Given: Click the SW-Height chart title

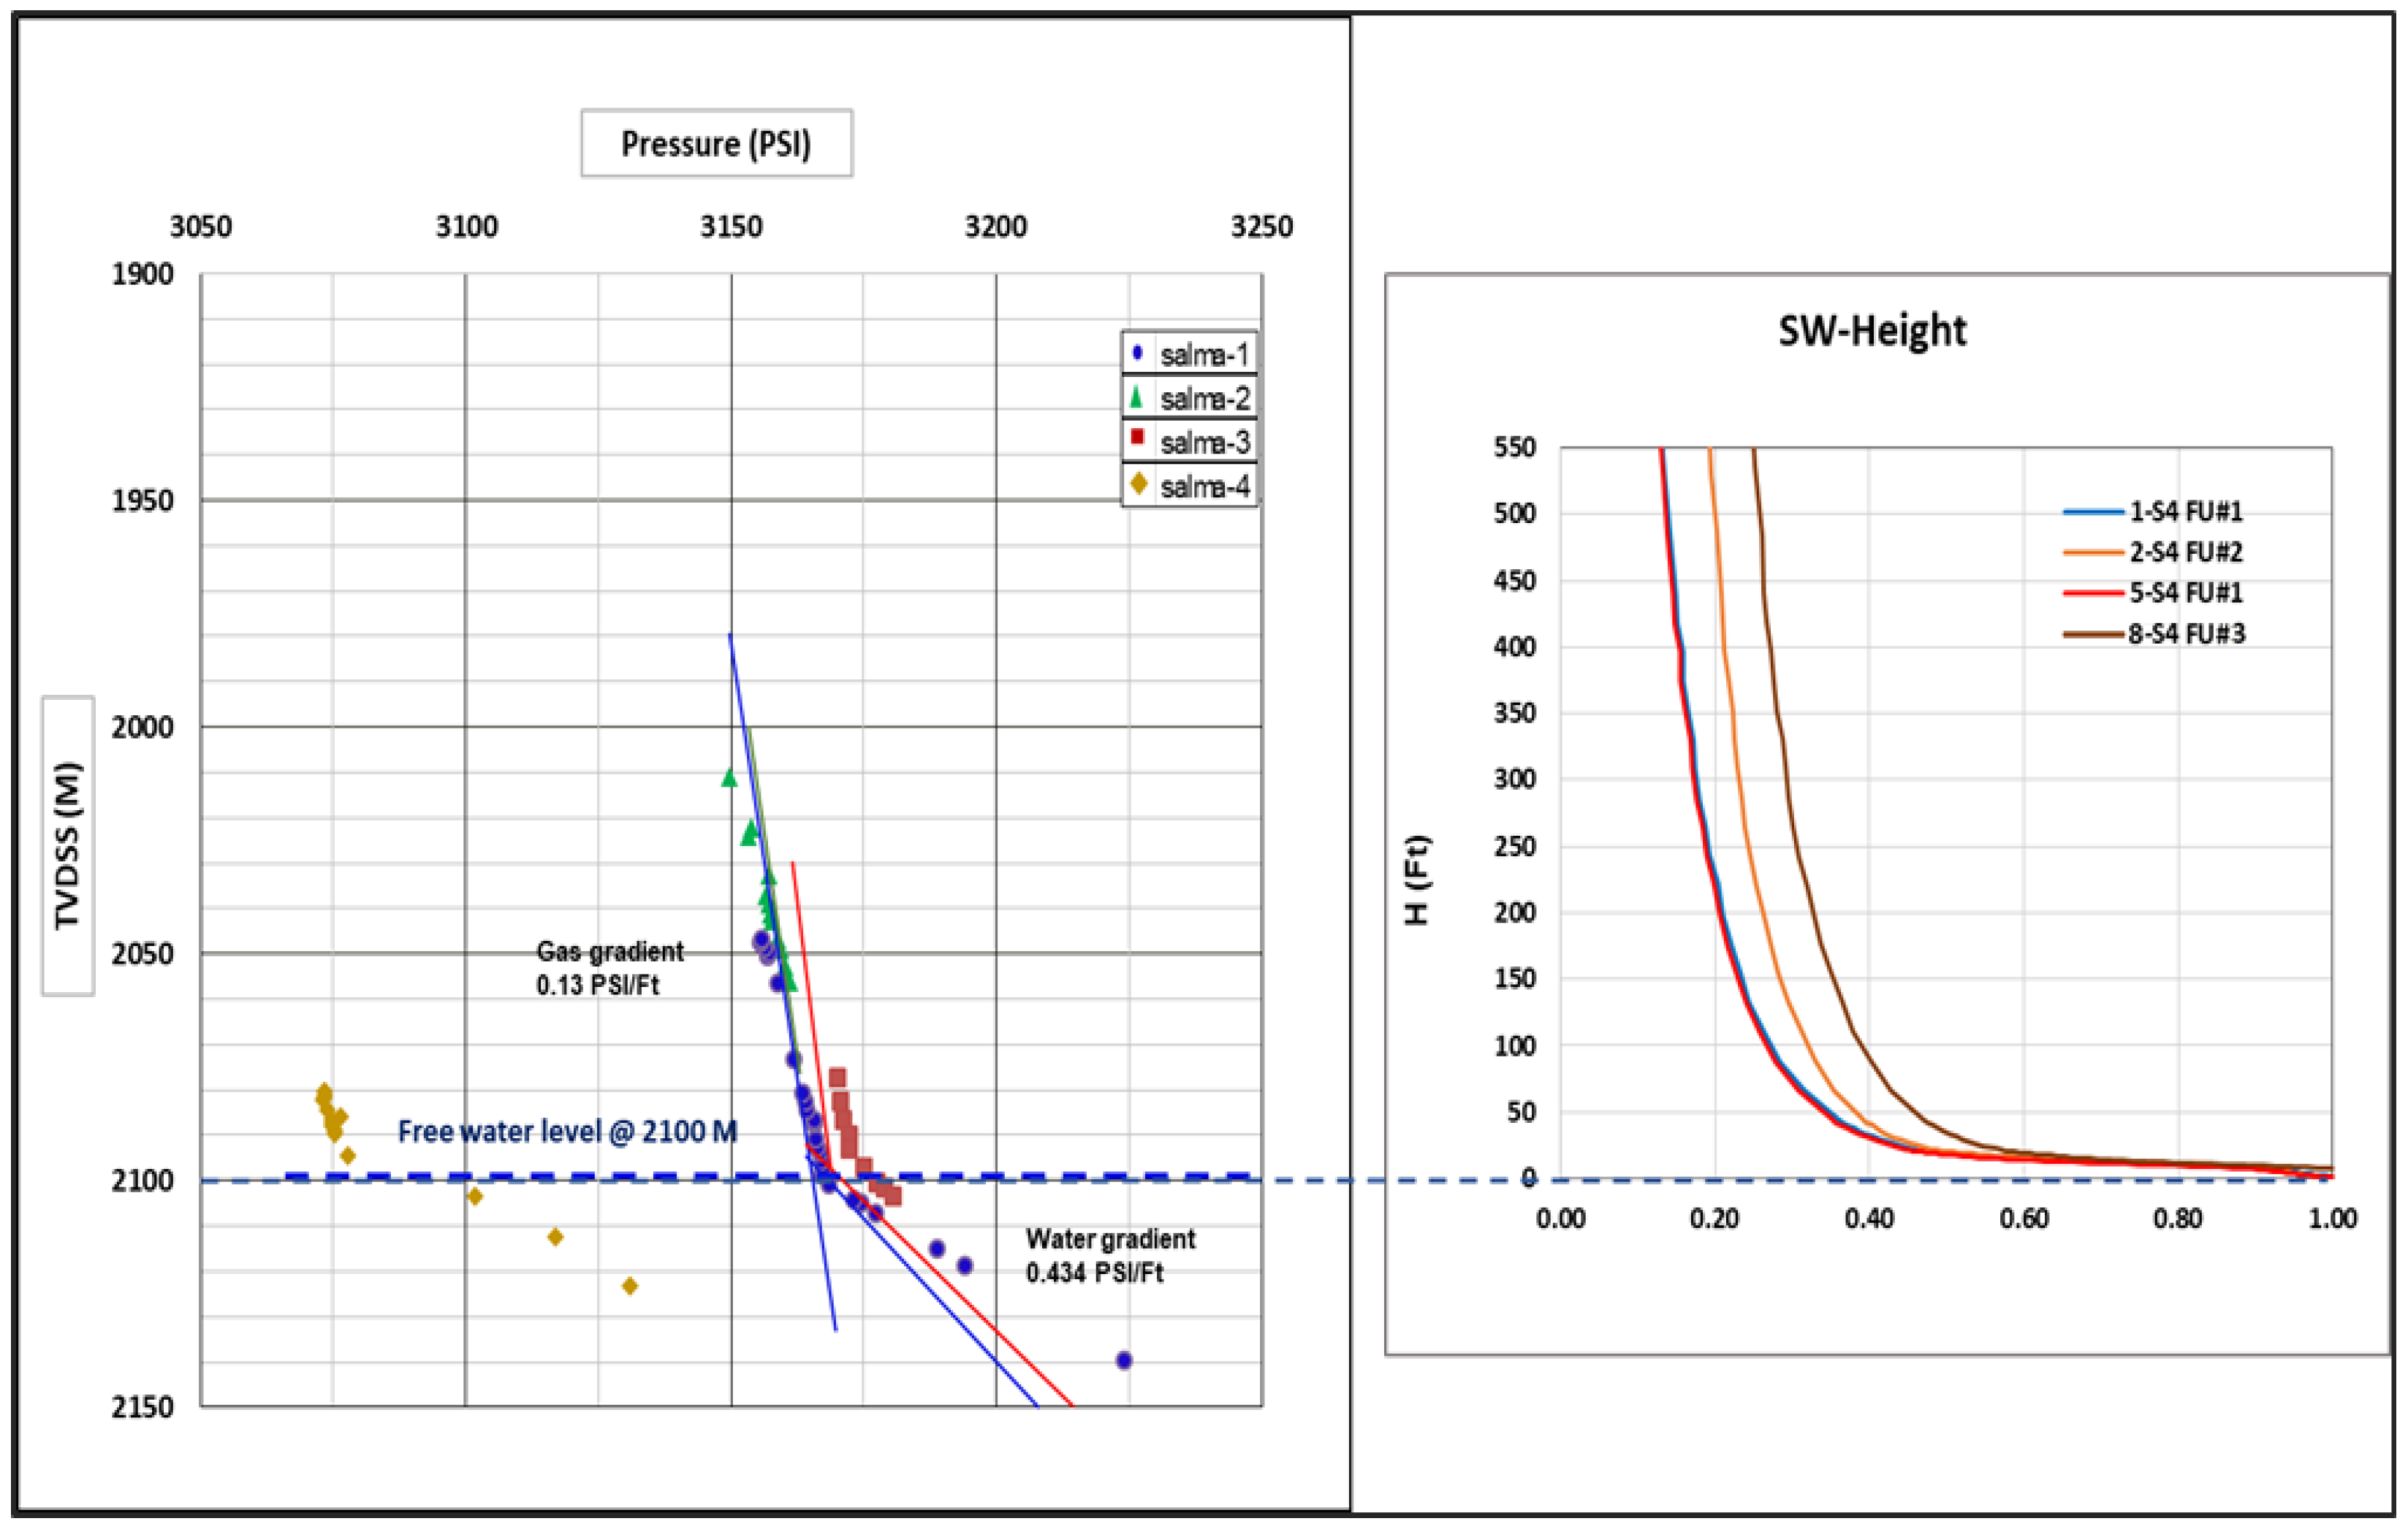Looking at the screenshot, I should point(1871,331).
